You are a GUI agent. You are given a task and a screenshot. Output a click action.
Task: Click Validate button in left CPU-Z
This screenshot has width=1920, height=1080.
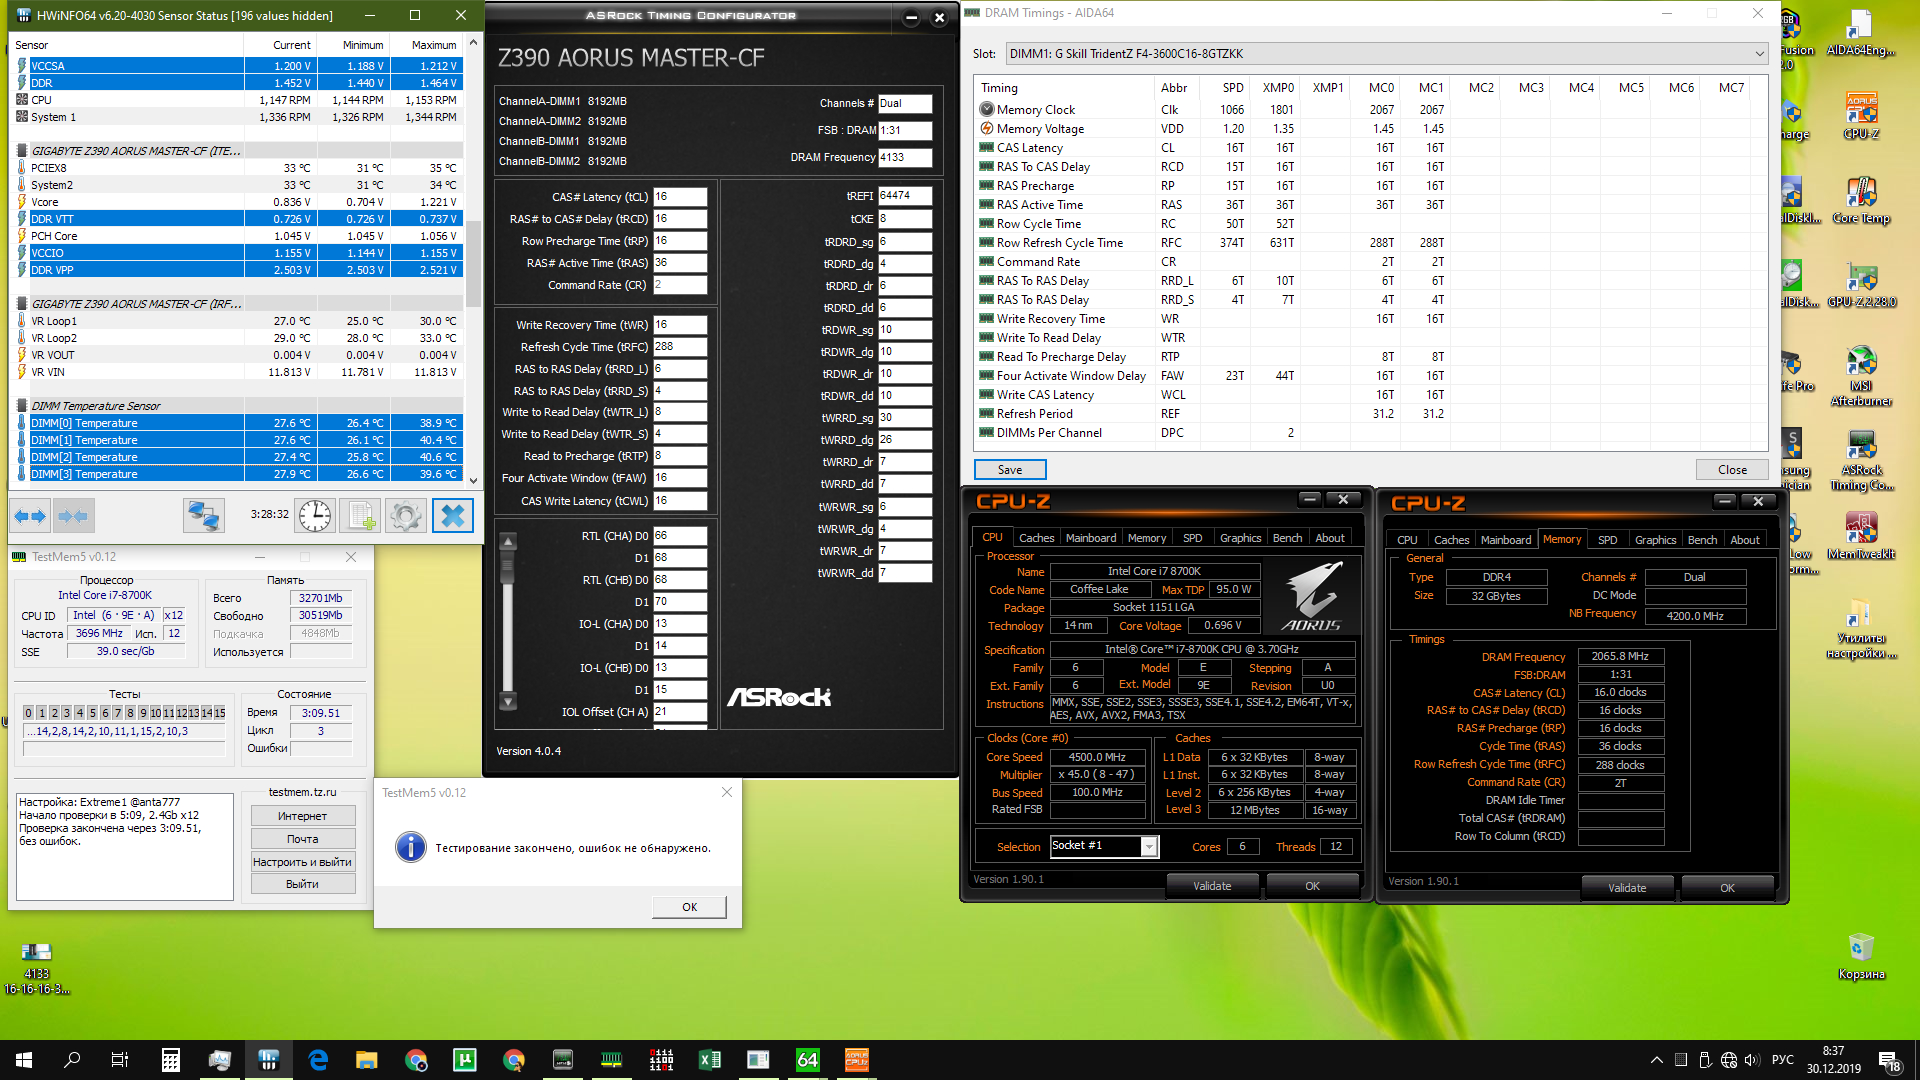pos(1212,886)
